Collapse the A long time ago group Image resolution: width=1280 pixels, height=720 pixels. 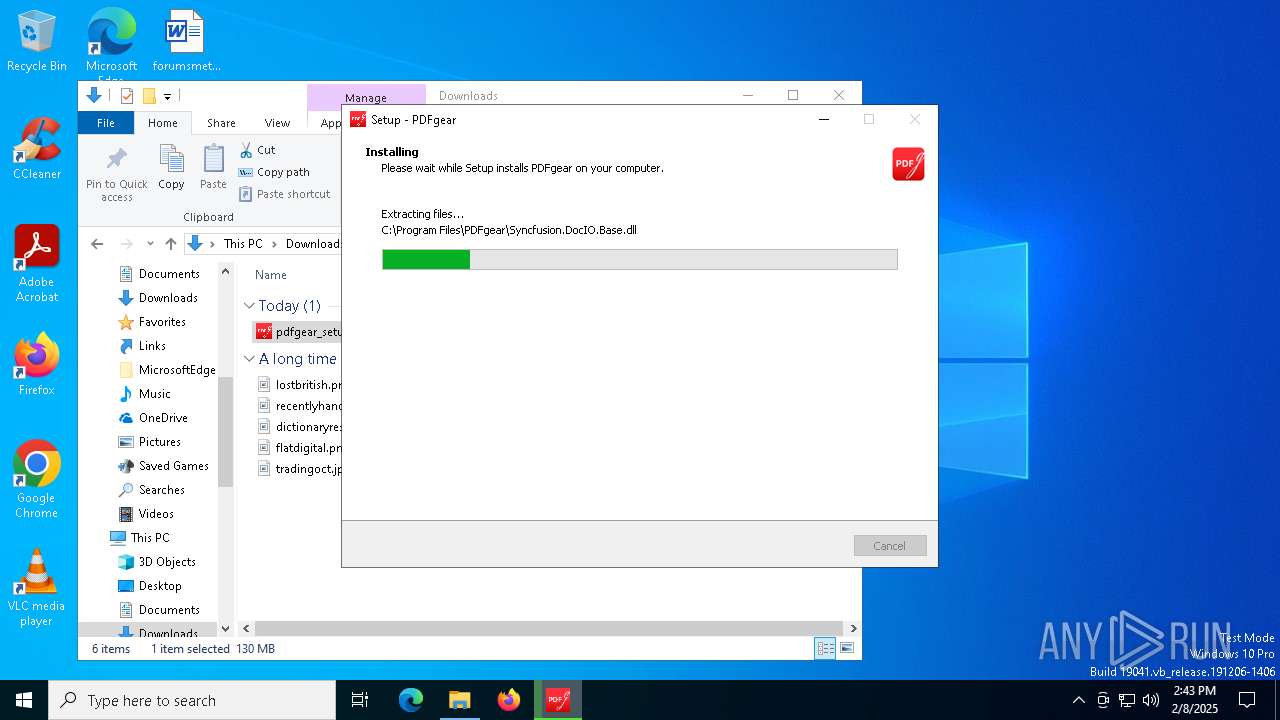[249, 359]
